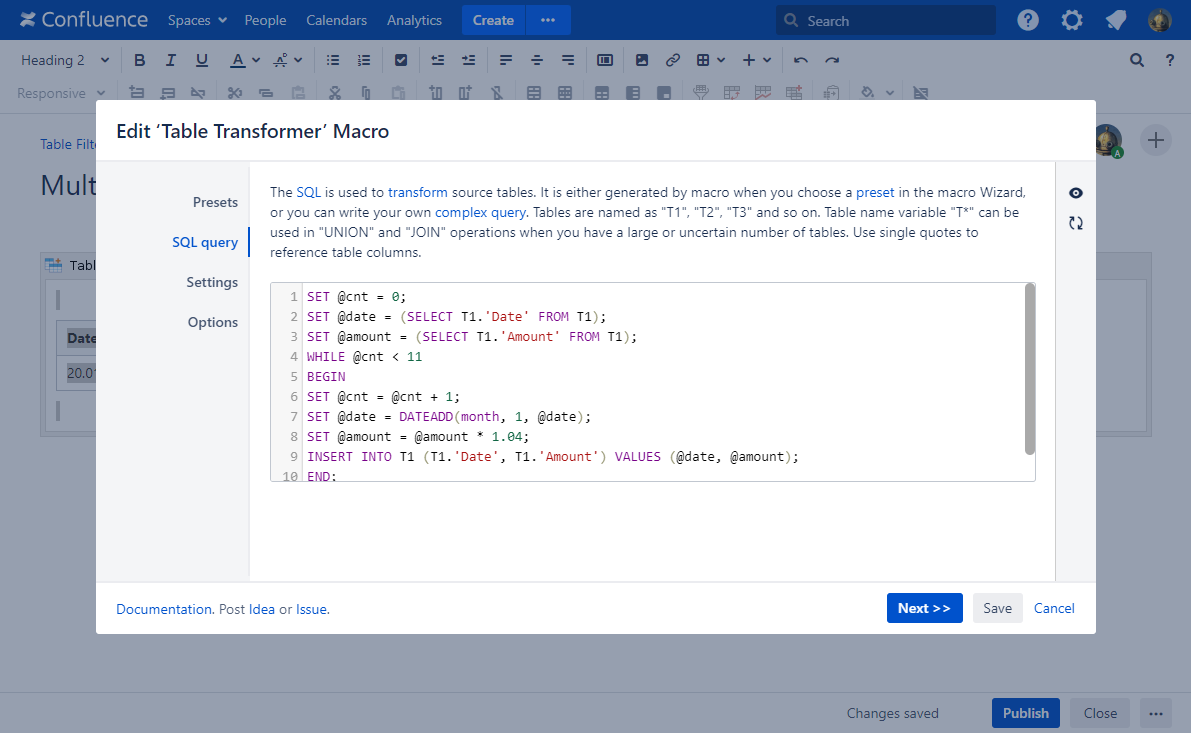Screen dimensions: 1191x733
Task: Insert a task list checkbox
Action: coord(401,60)
